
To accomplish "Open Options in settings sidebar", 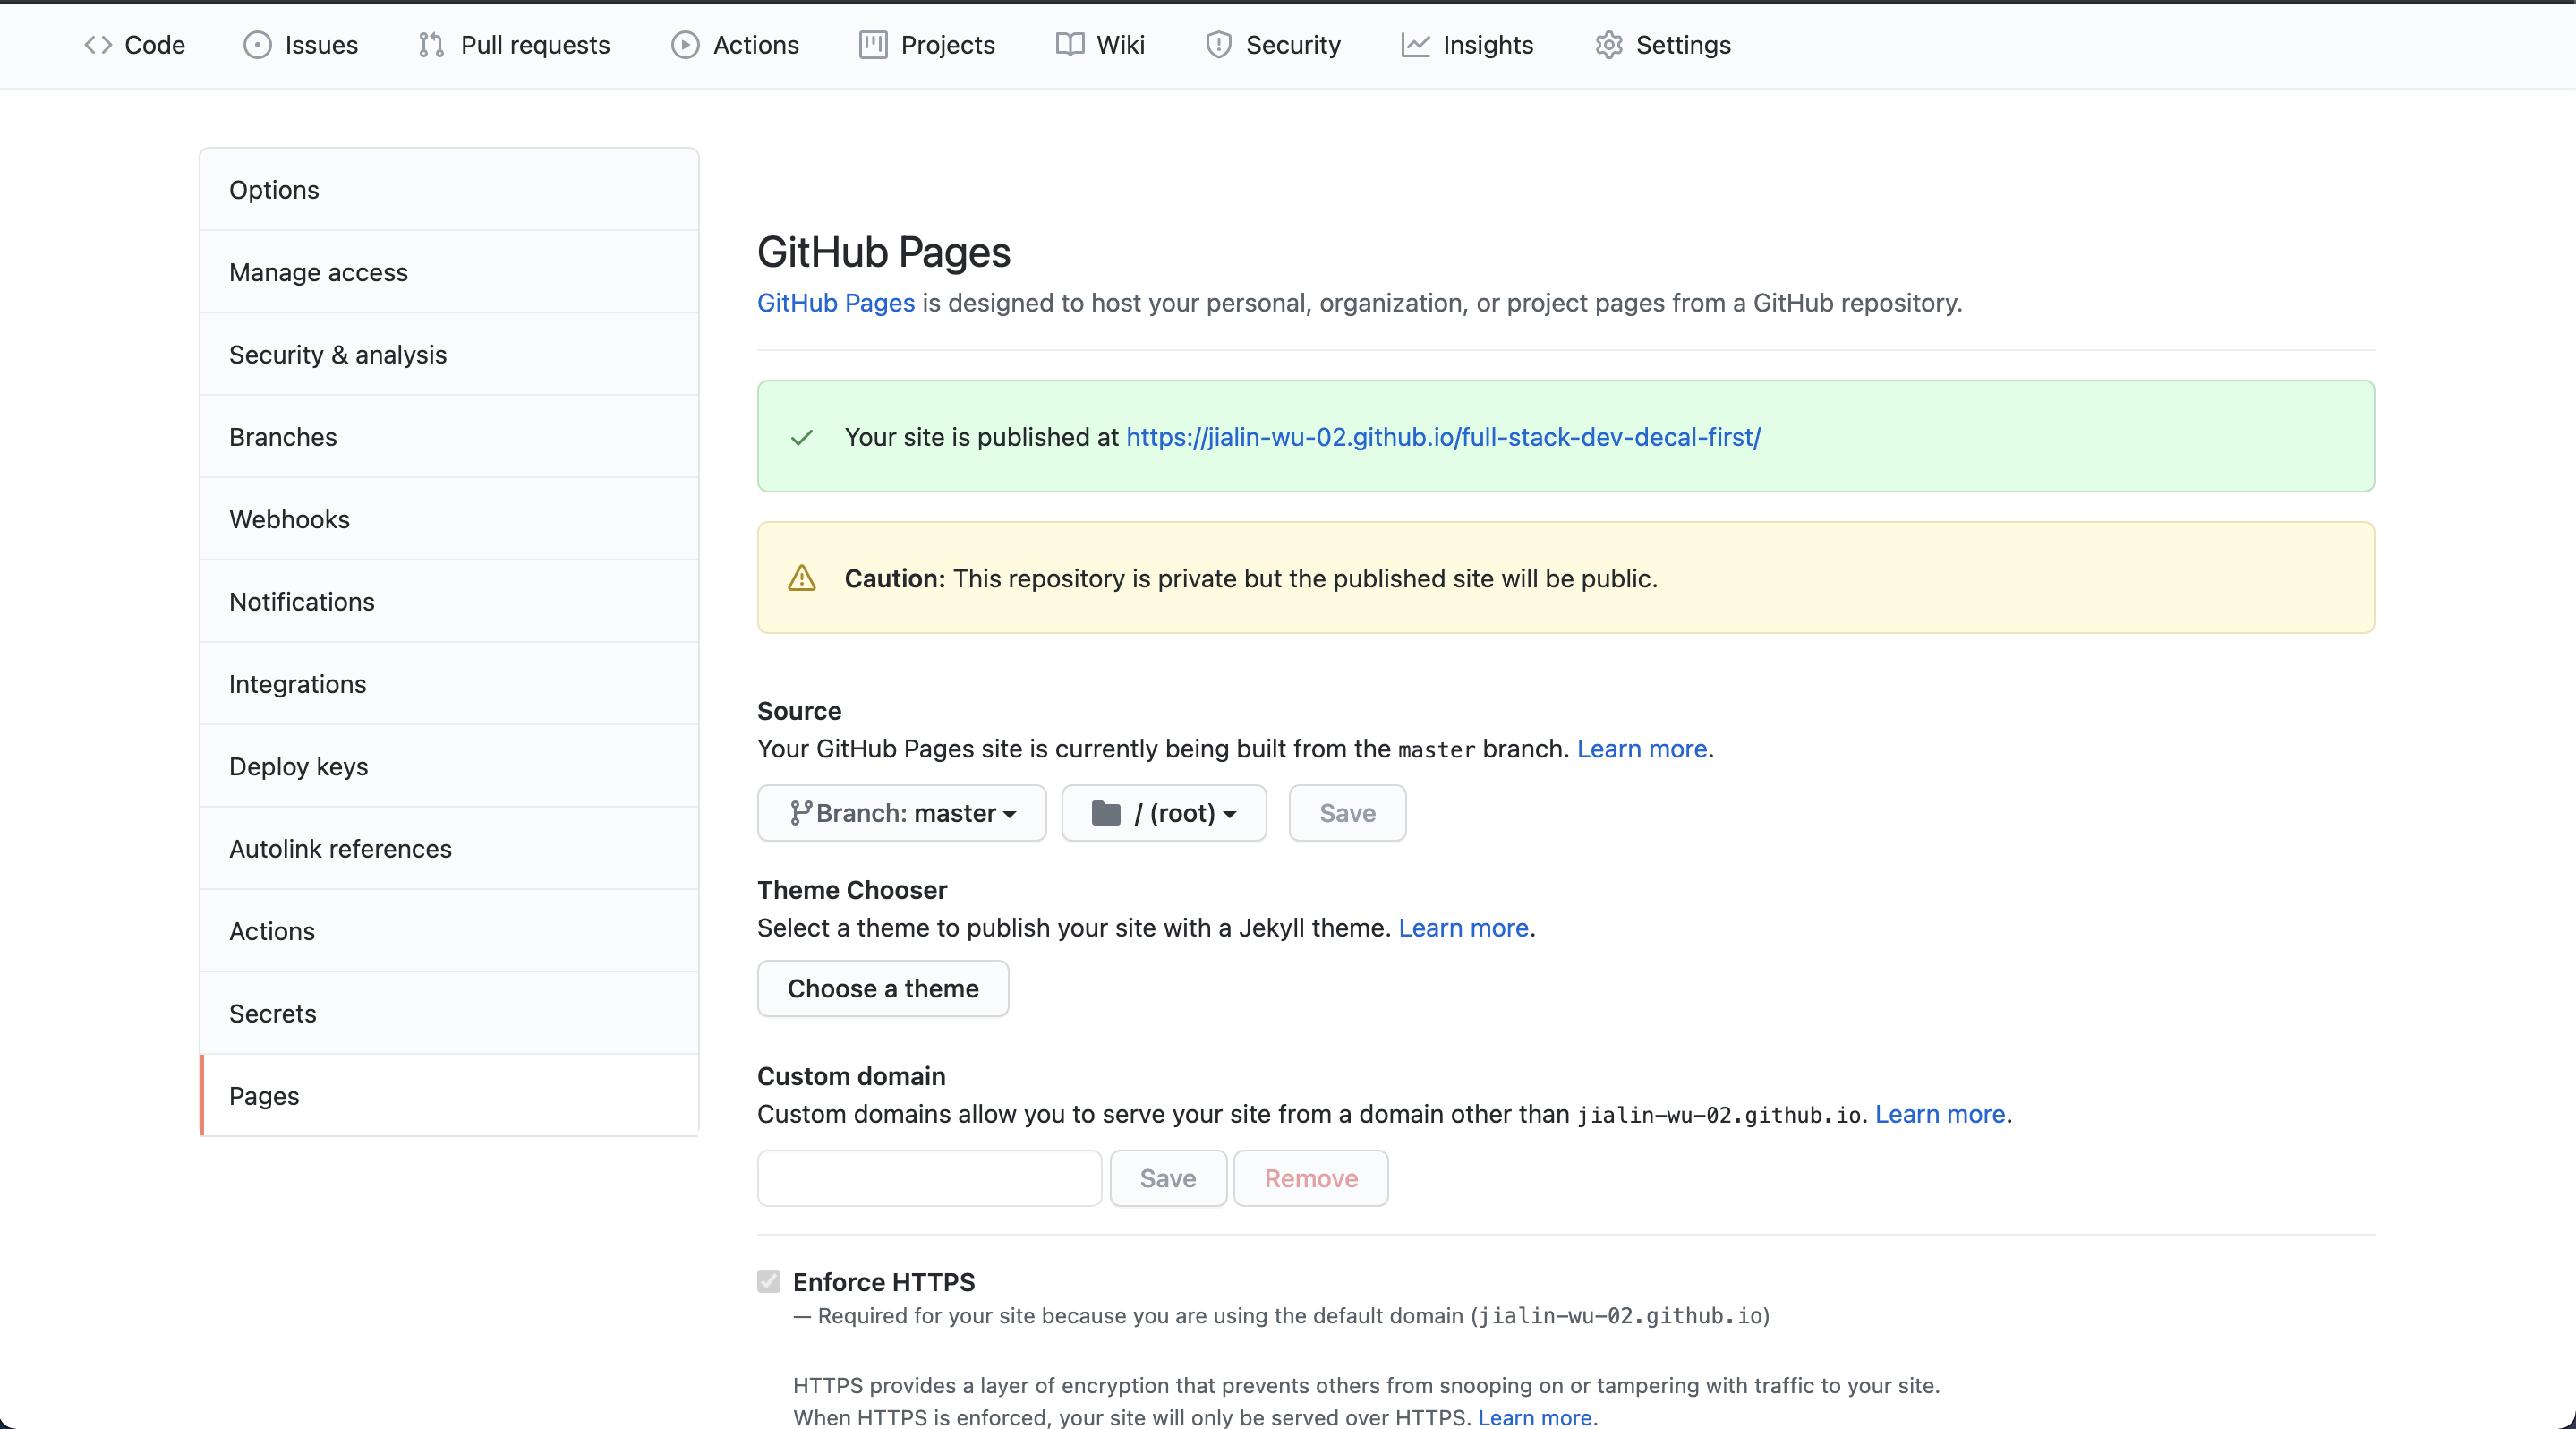I will (449, 190).
